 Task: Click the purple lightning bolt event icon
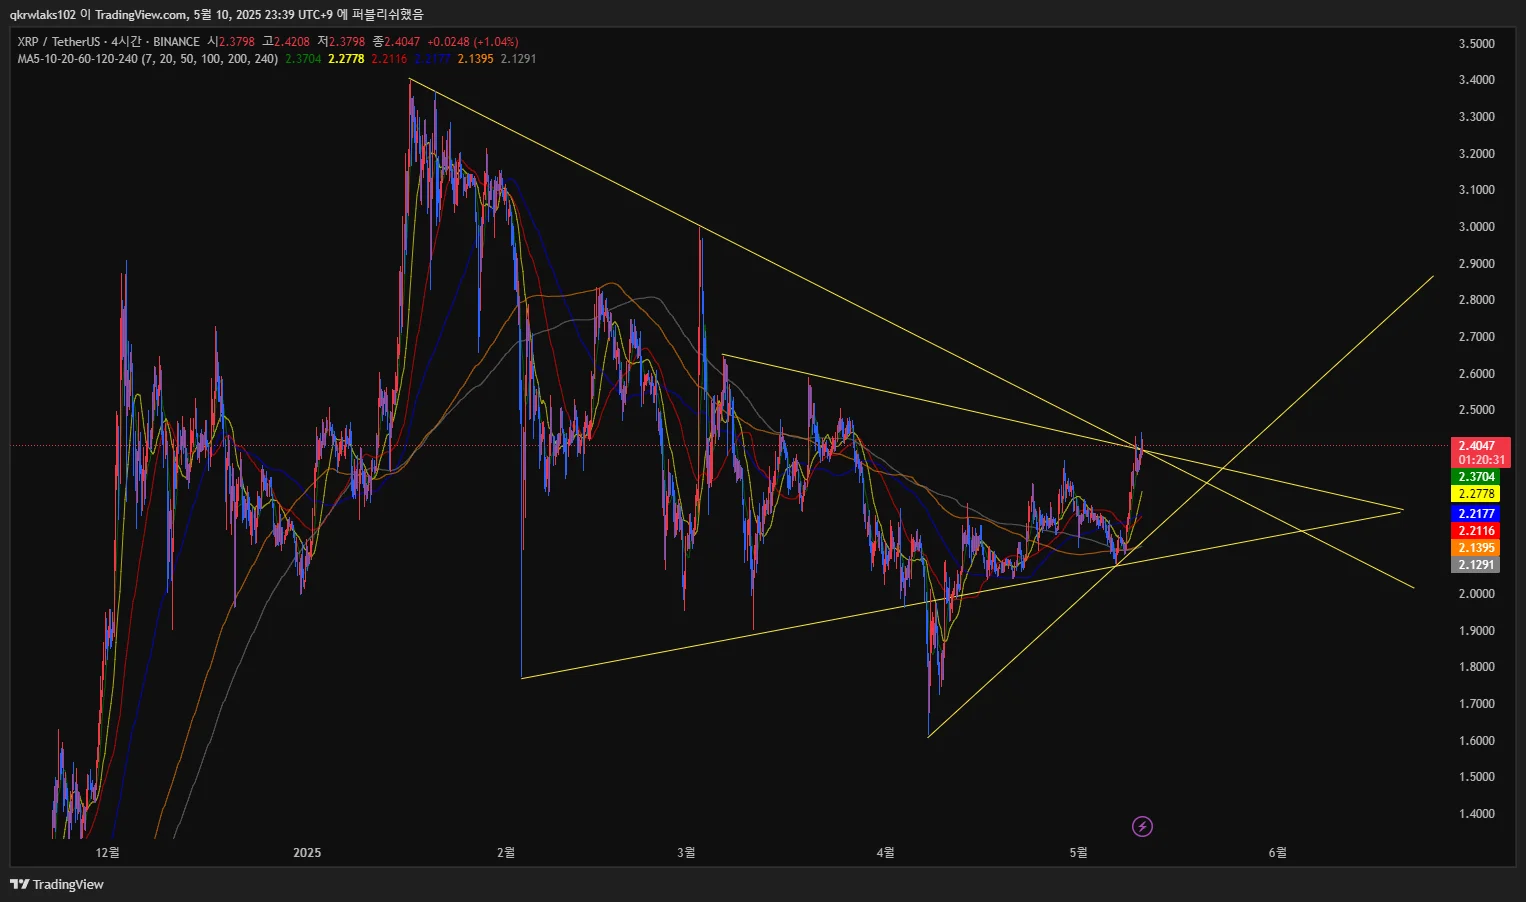coord(1142,826)
